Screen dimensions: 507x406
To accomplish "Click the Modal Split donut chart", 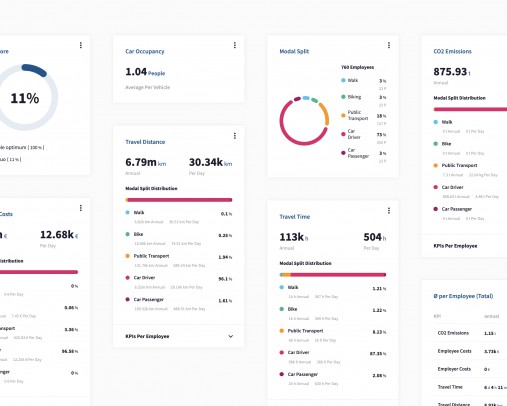I will (x=304, y=121).
